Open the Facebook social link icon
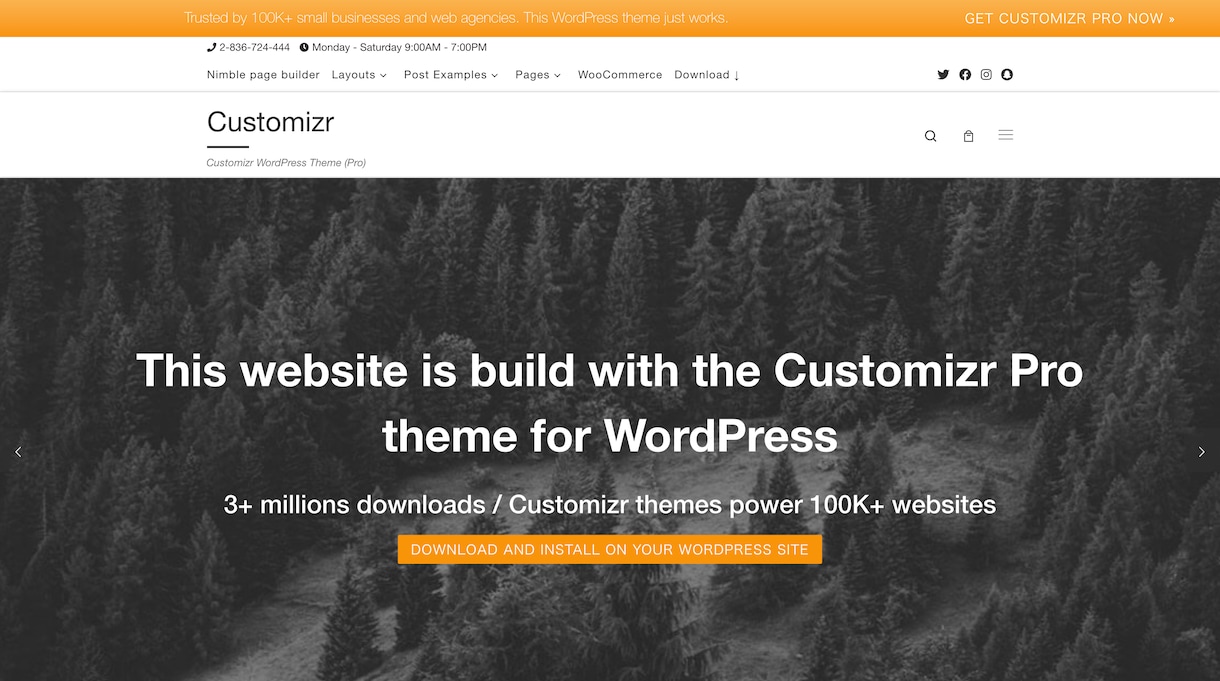 [x=965, y=74]
